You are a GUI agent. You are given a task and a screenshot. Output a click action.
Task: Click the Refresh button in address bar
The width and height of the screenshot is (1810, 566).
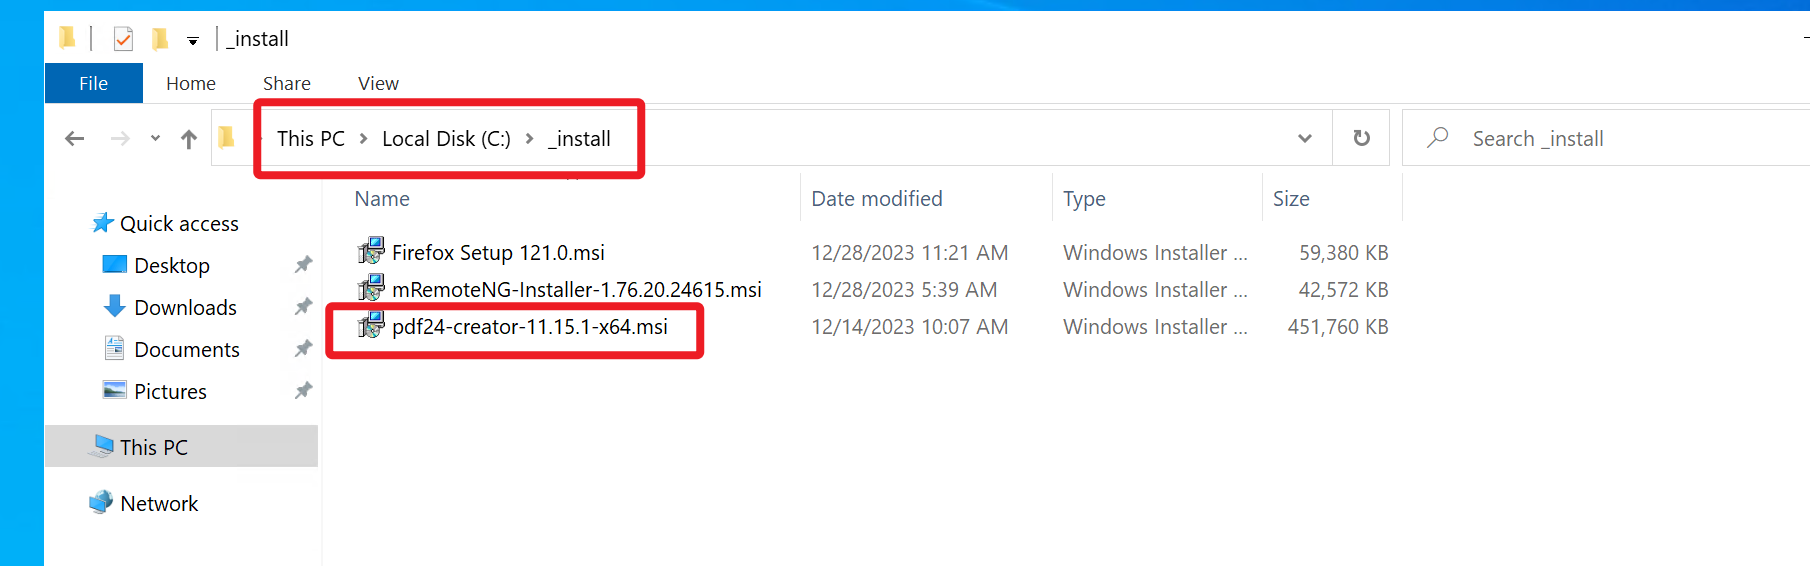coord(1361,138)
